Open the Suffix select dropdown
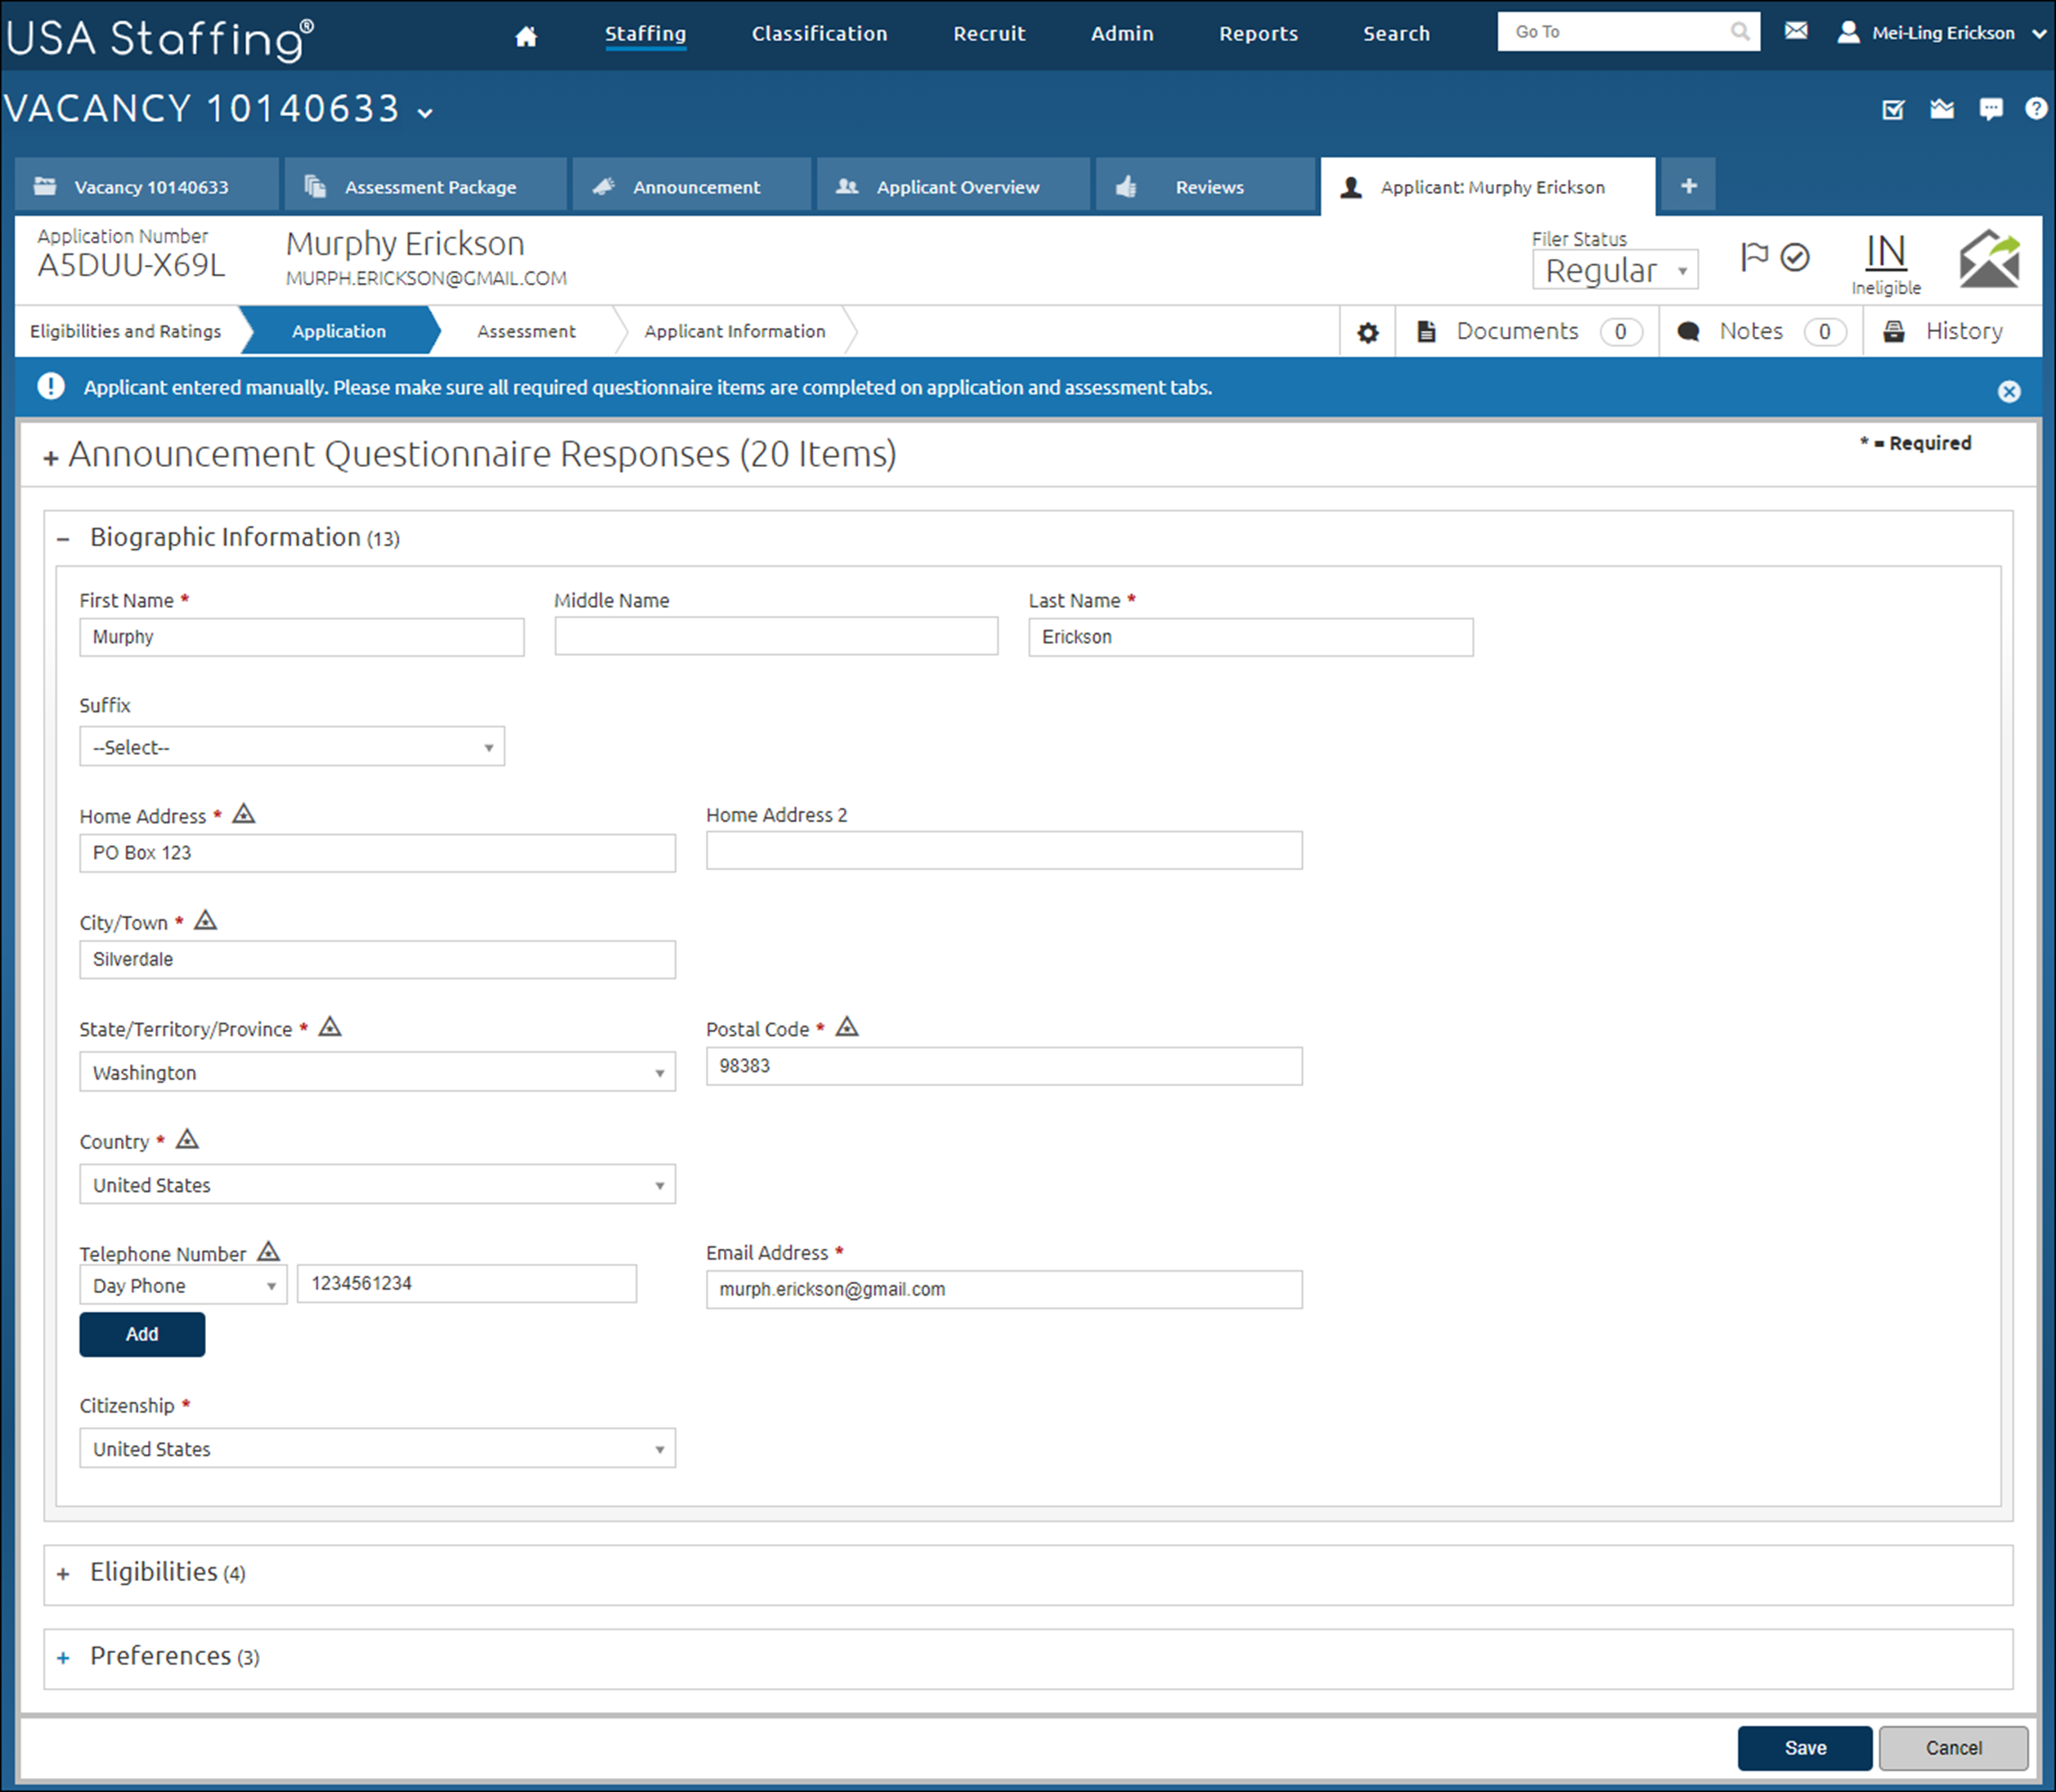2056x1792 pixels. [292, 747]
